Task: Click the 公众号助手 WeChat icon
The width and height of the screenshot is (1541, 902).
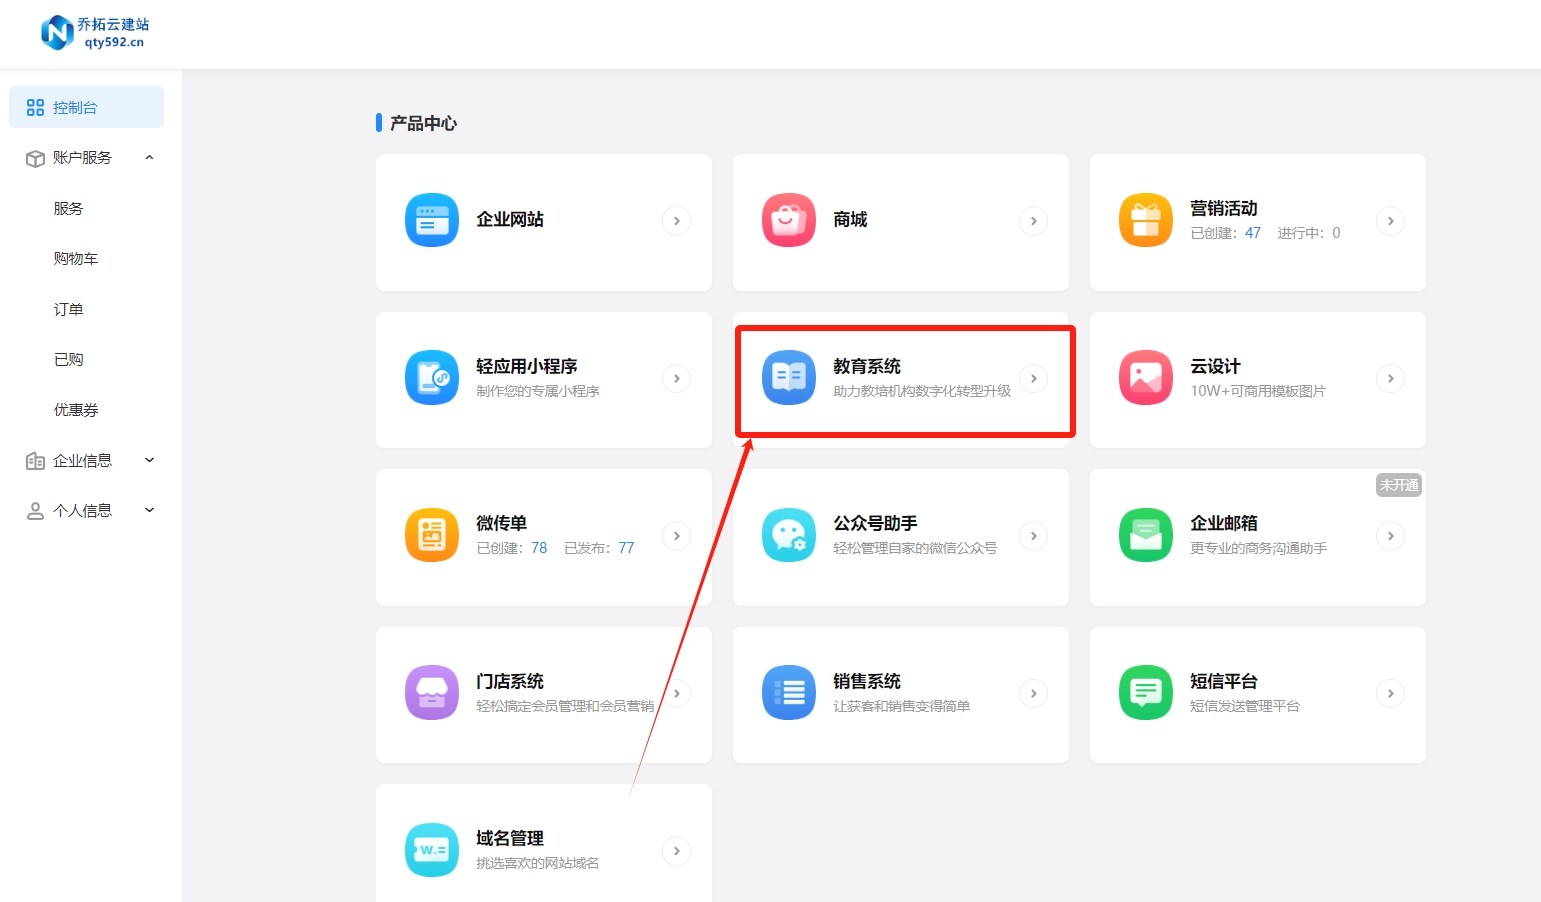Action: (x=788, y=536)
